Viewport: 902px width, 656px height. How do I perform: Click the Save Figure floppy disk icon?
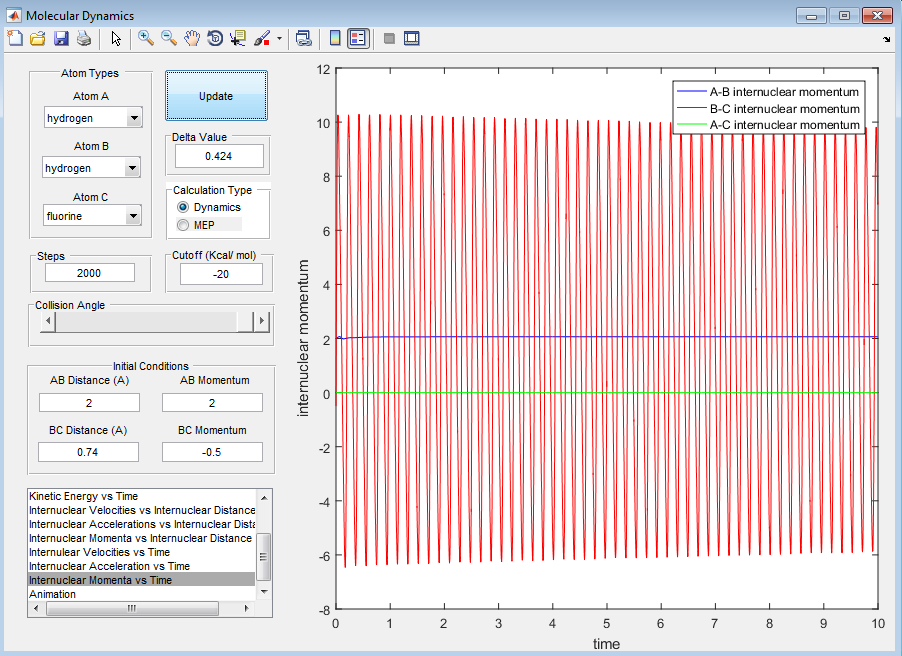tap(61, 39)
